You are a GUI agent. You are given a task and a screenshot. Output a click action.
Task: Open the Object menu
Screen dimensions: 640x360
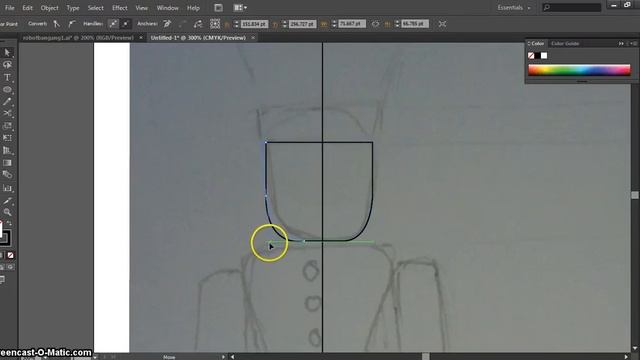point(49,8)
